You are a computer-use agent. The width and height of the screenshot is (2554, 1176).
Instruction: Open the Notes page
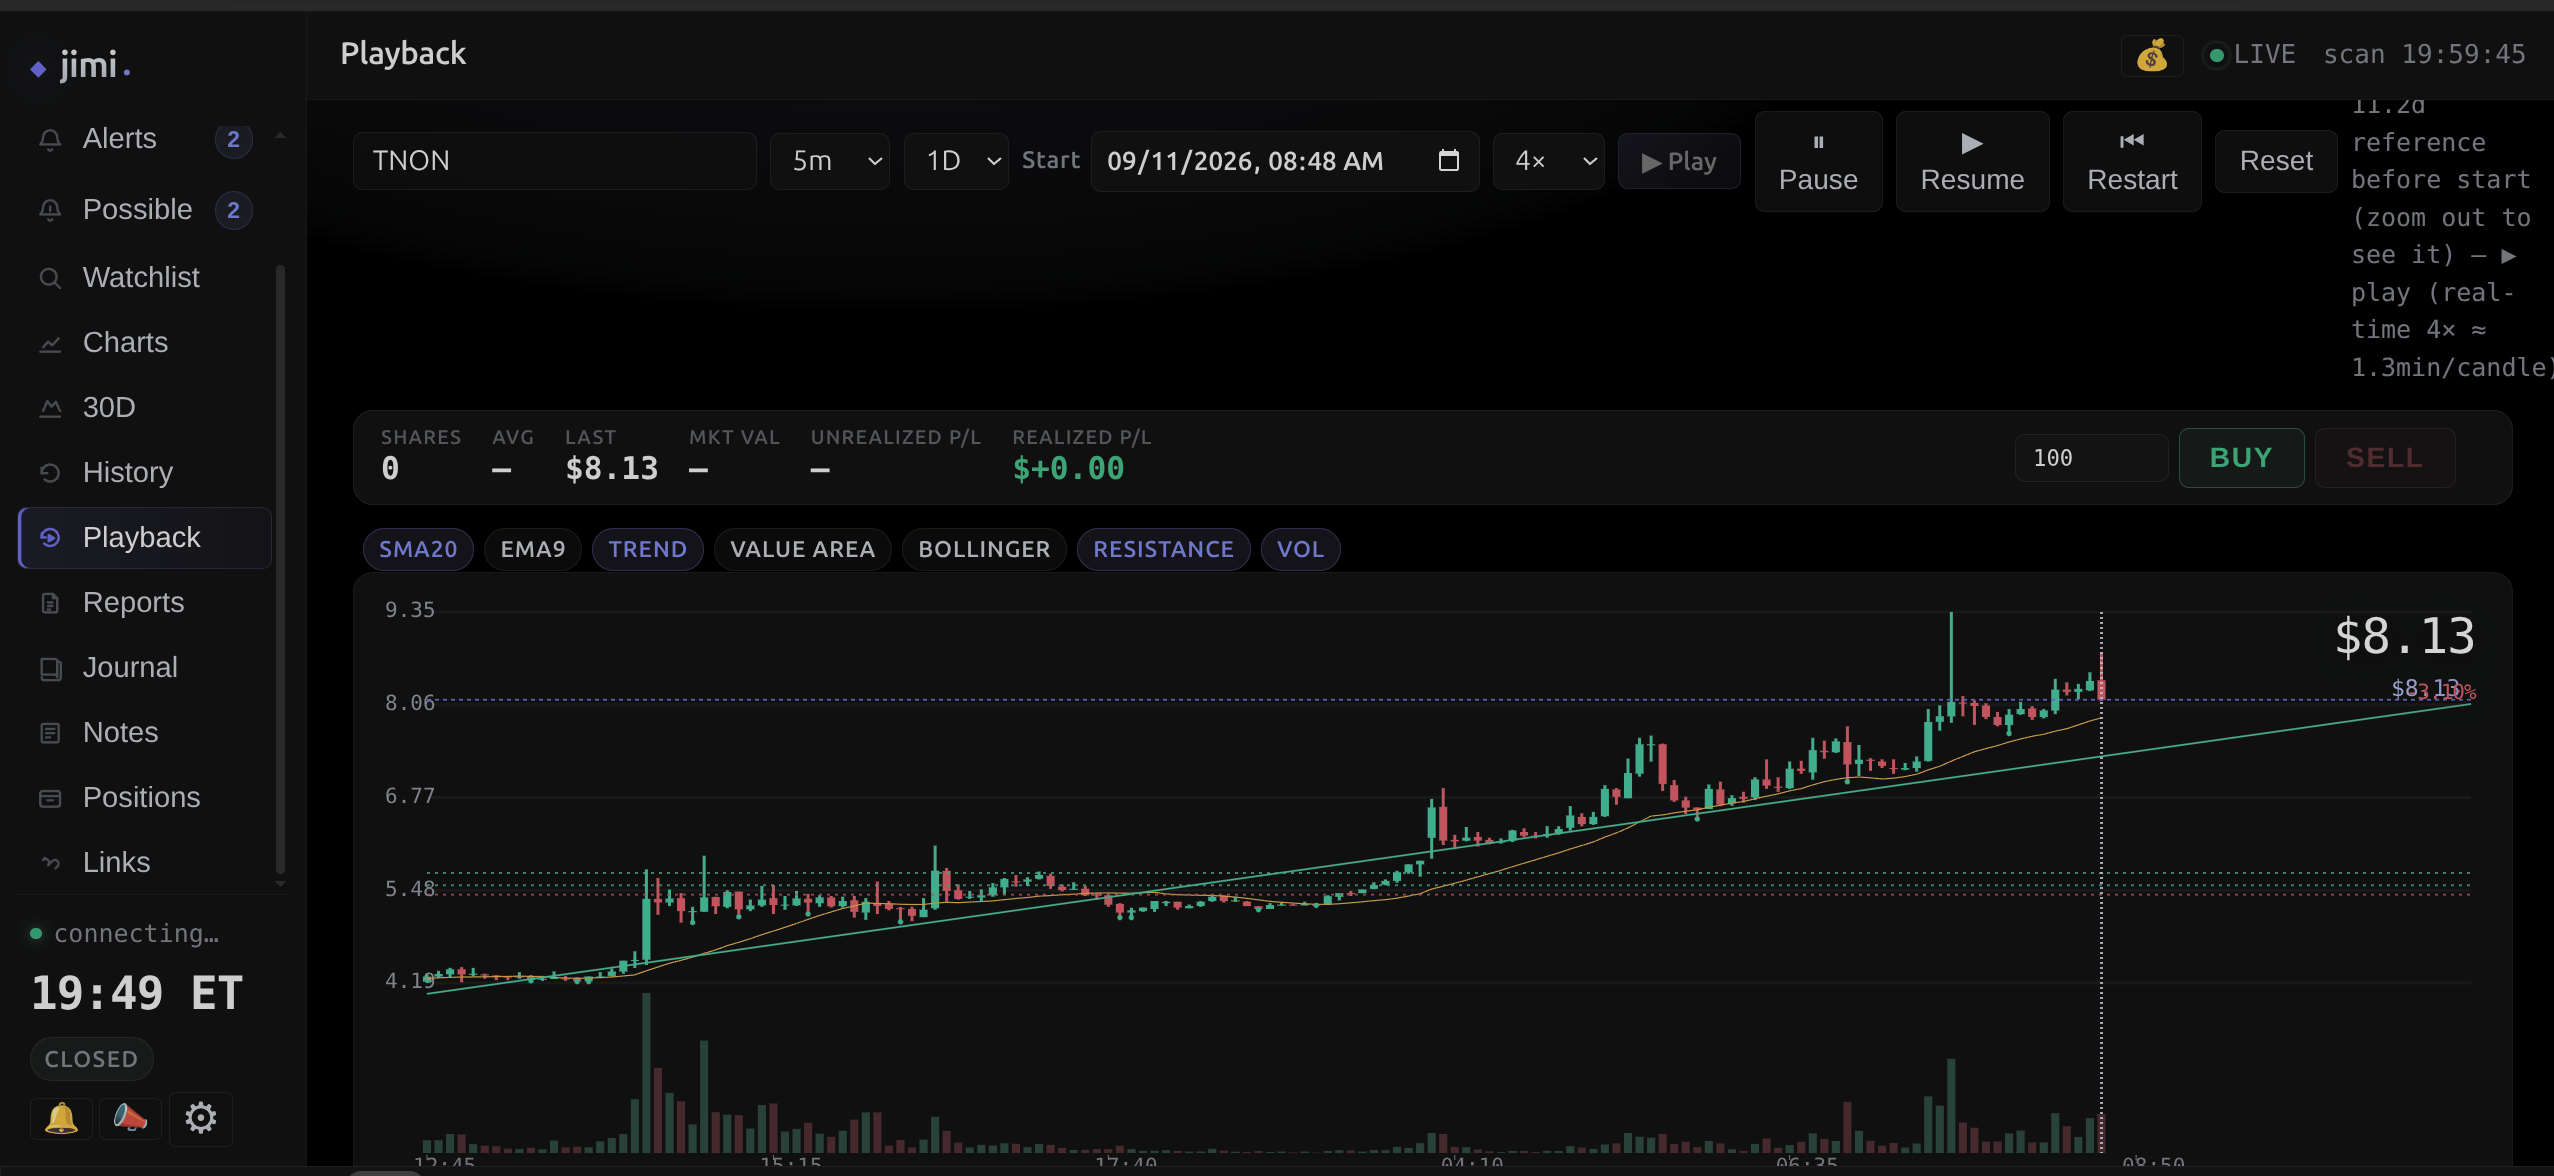click(x=145, y=732)
